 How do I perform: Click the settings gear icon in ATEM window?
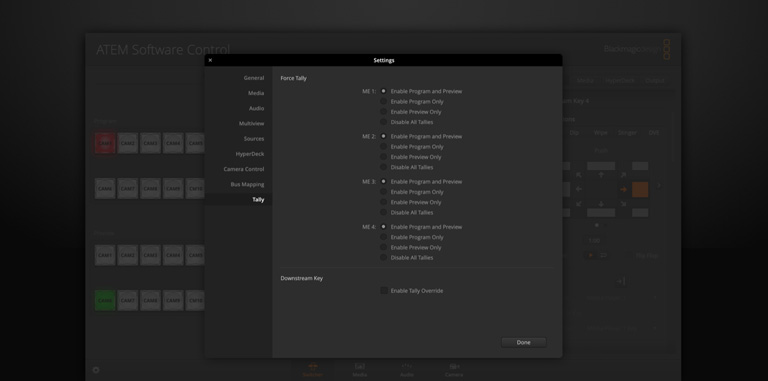point(96,370)
